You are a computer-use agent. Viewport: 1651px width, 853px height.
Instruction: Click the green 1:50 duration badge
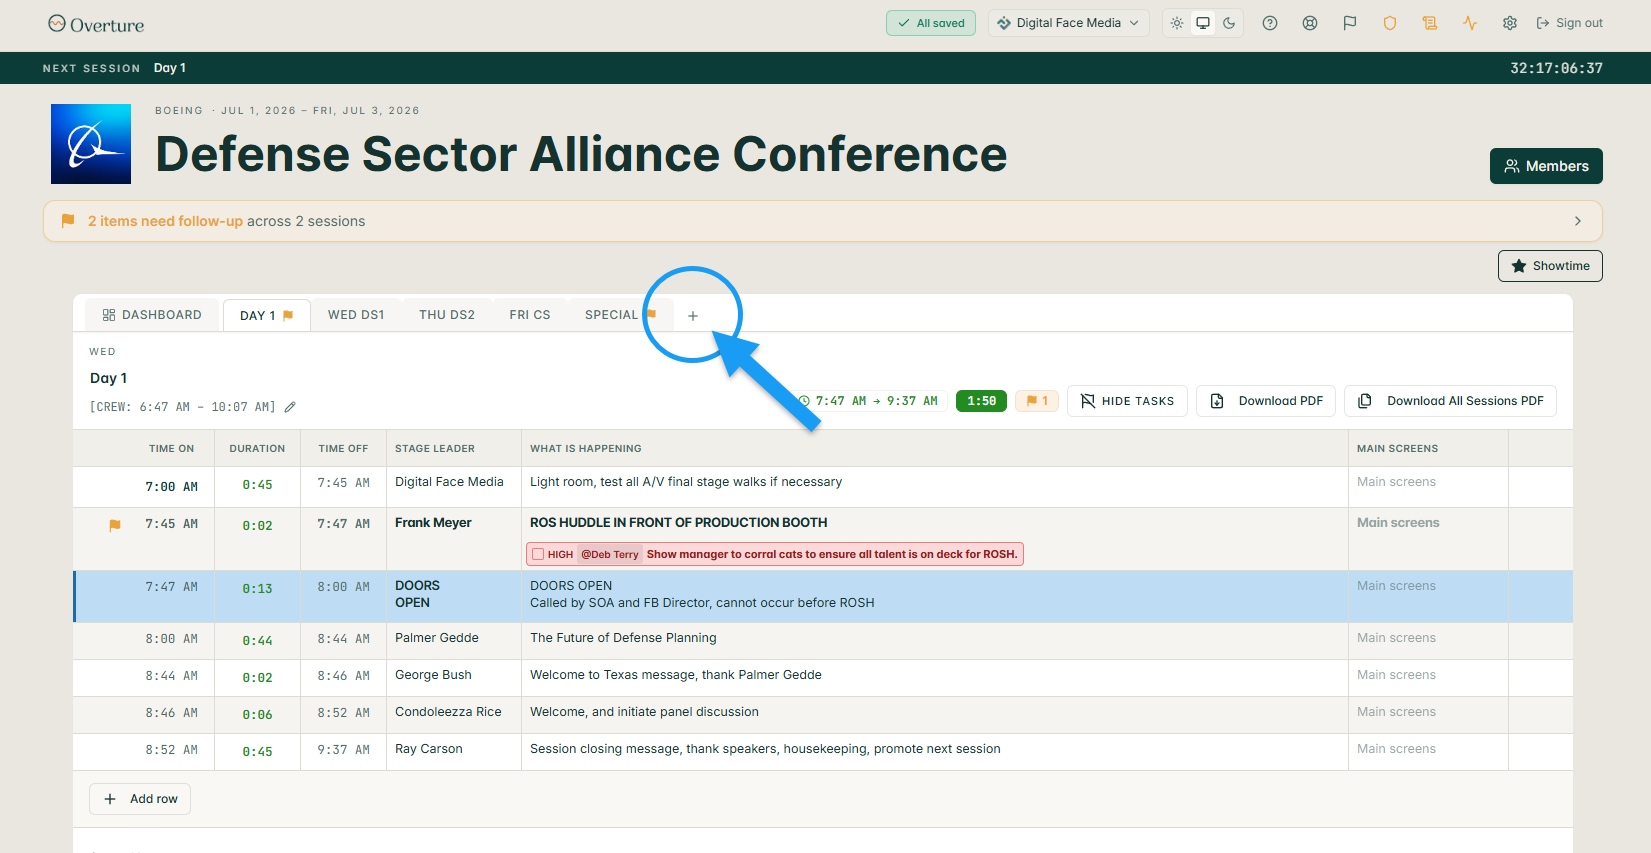[x=981, y=401]
